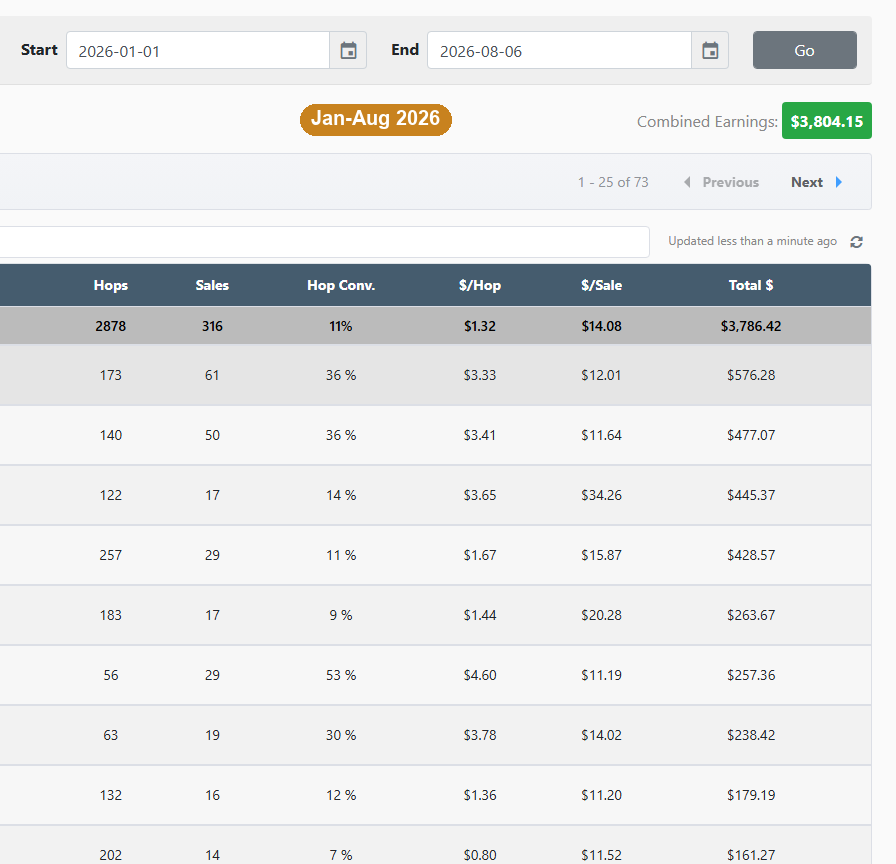
Task: Click the Hops cell showing 257
Action: coord(111,555)
